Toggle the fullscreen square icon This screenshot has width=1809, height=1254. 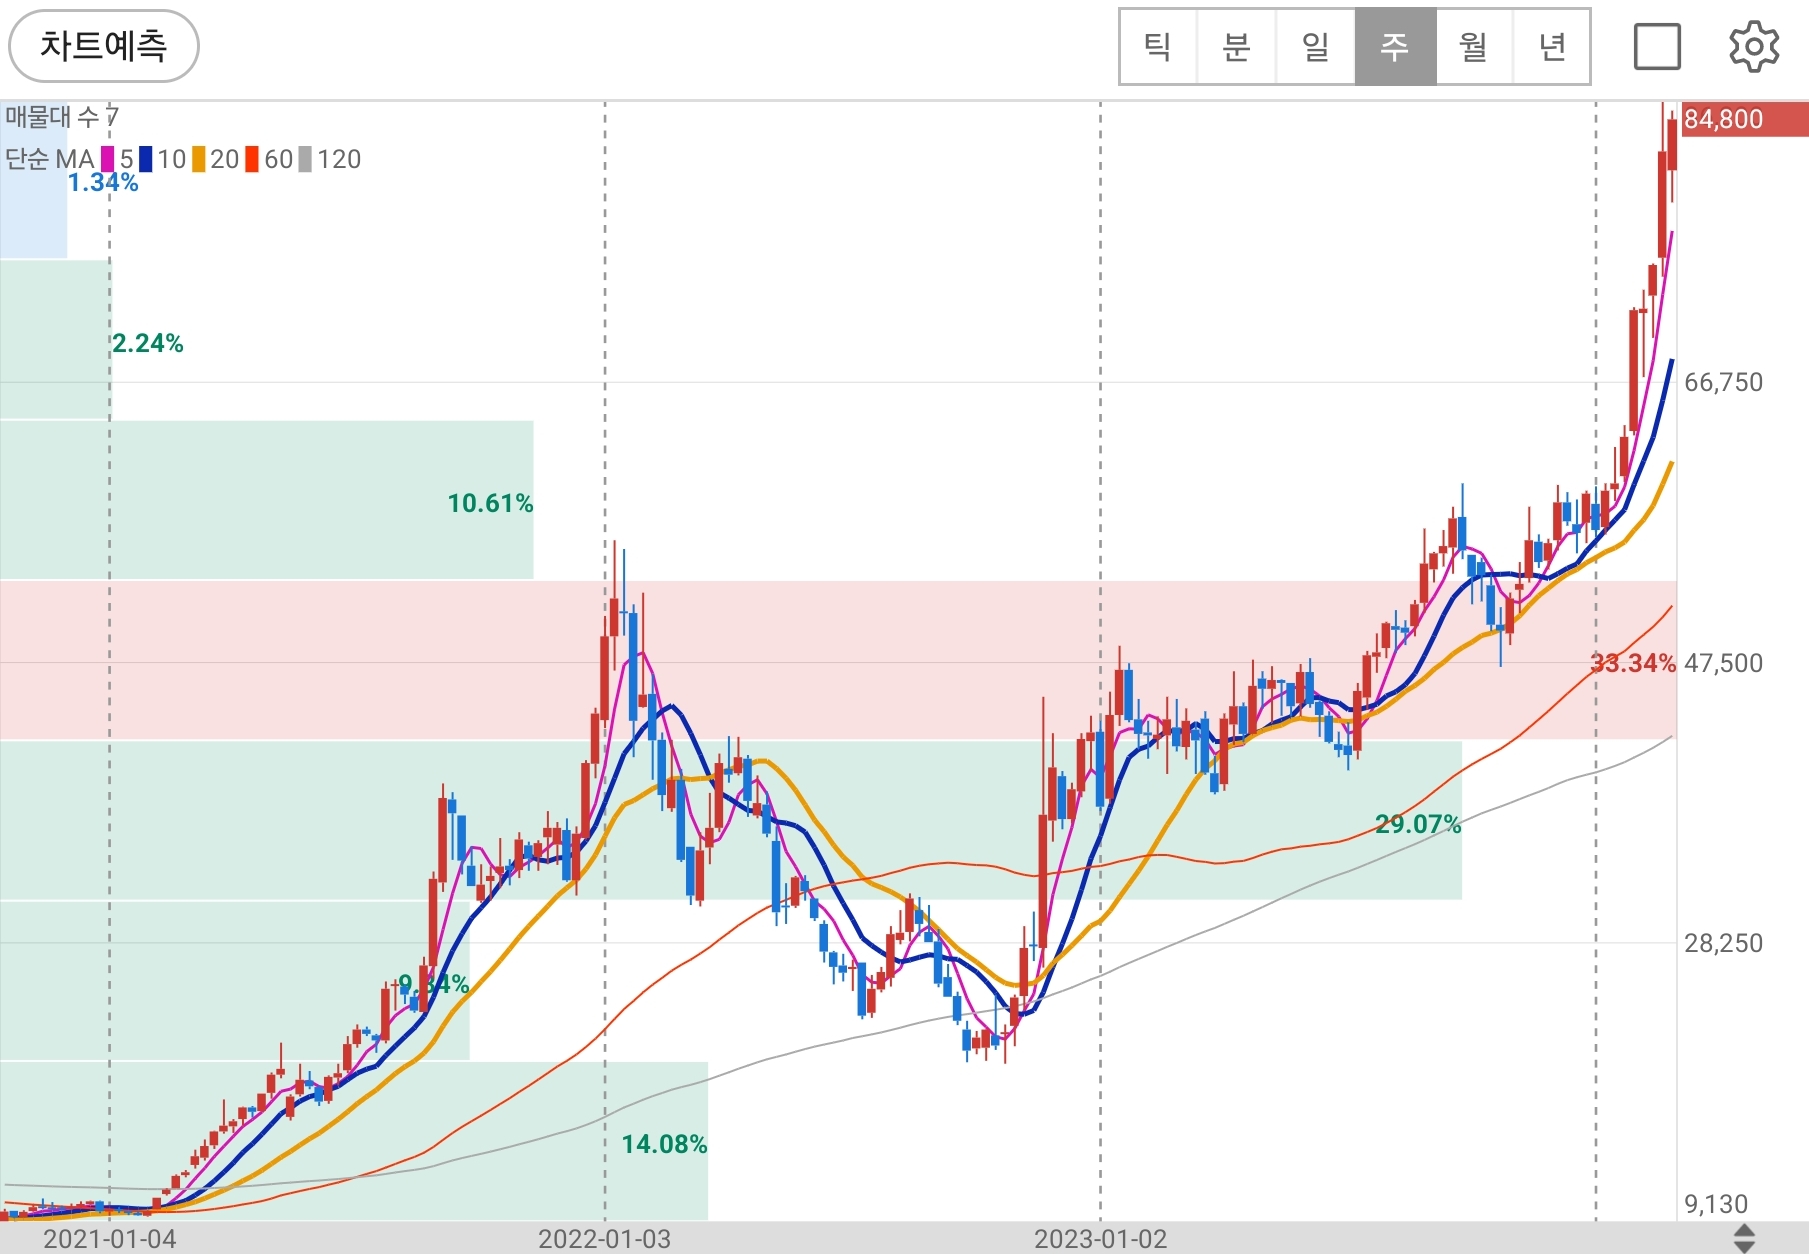pyautogui.click(x=1657, y=47)
